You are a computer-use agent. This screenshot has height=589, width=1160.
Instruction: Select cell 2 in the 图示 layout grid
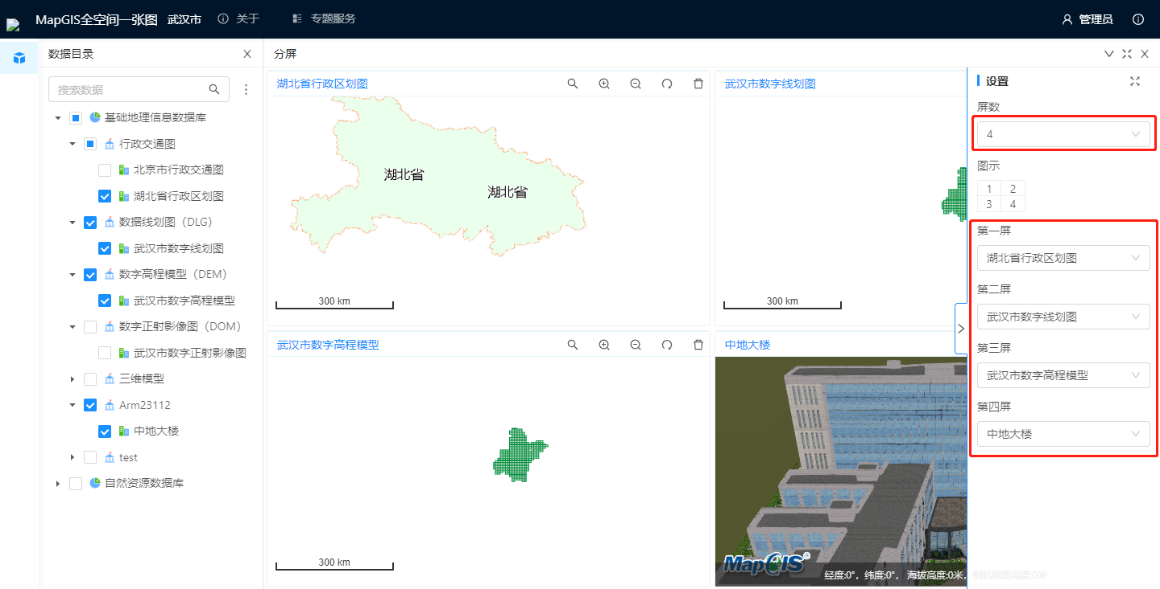coord(1013,189)
